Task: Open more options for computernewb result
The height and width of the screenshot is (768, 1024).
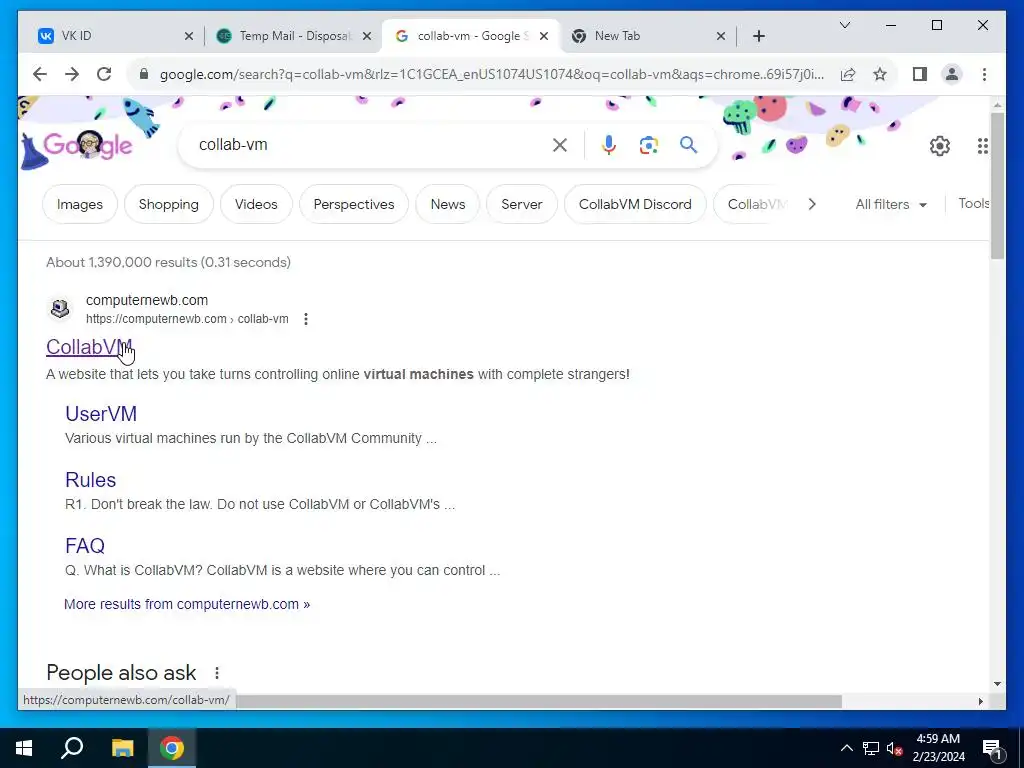Action: tap(306, 319)
